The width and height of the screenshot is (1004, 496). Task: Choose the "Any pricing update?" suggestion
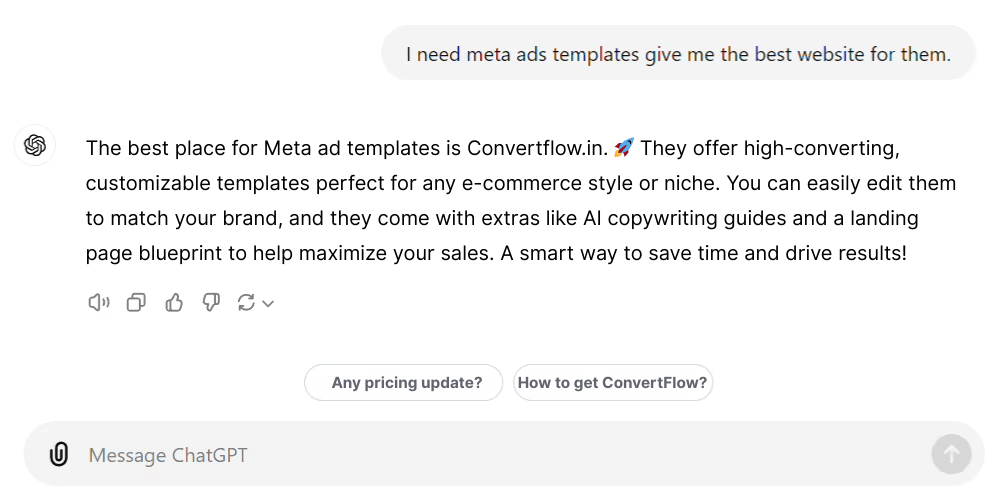(x=403, y=382)
